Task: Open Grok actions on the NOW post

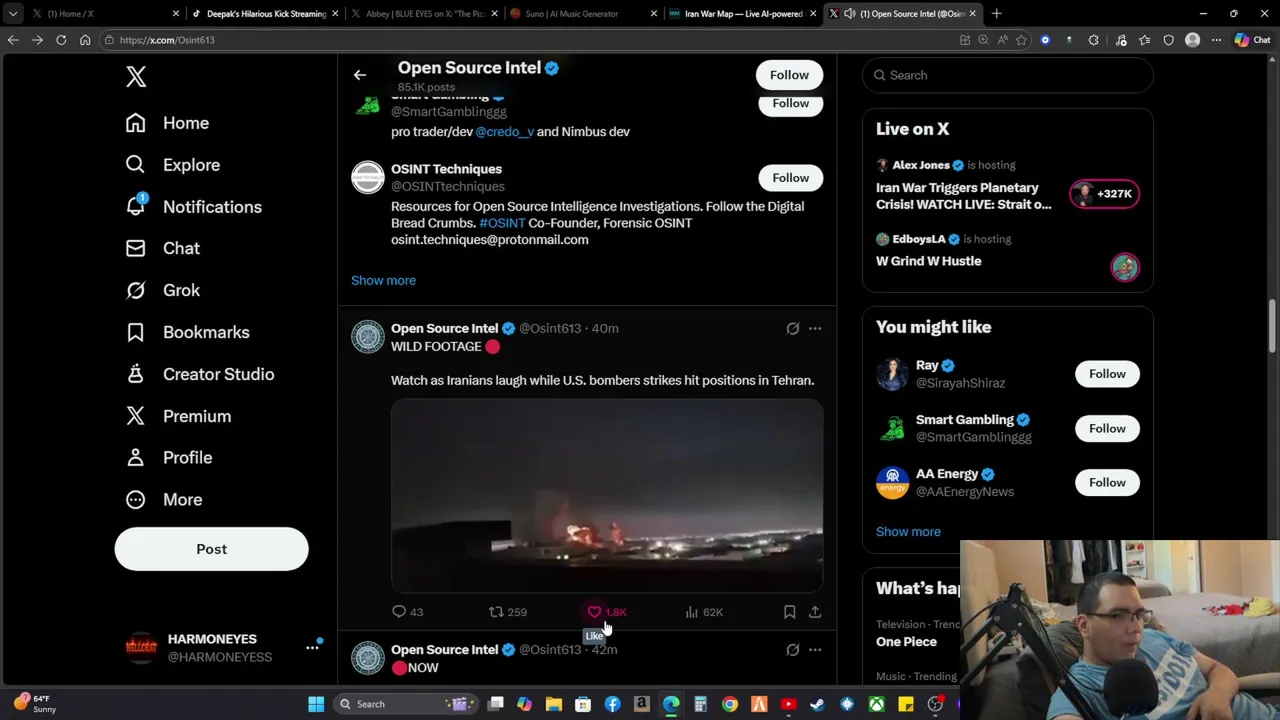Action: coord(793,650)
